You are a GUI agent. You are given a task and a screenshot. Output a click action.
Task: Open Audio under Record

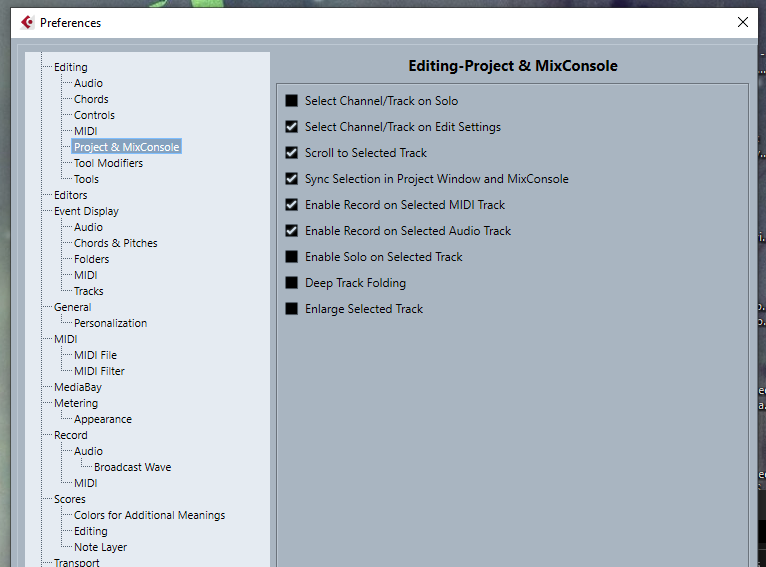tap(88, 451)
